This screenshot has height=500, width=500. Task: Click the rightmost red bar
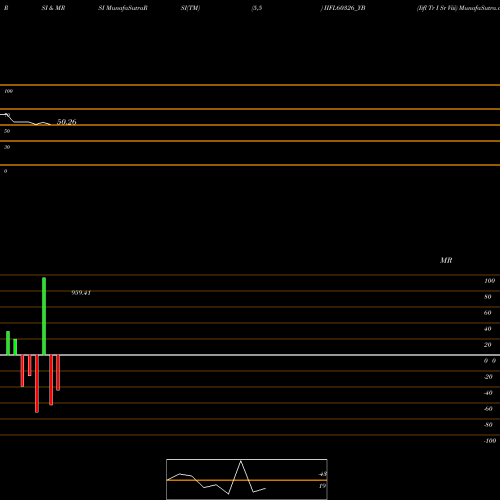coord(58,373)
